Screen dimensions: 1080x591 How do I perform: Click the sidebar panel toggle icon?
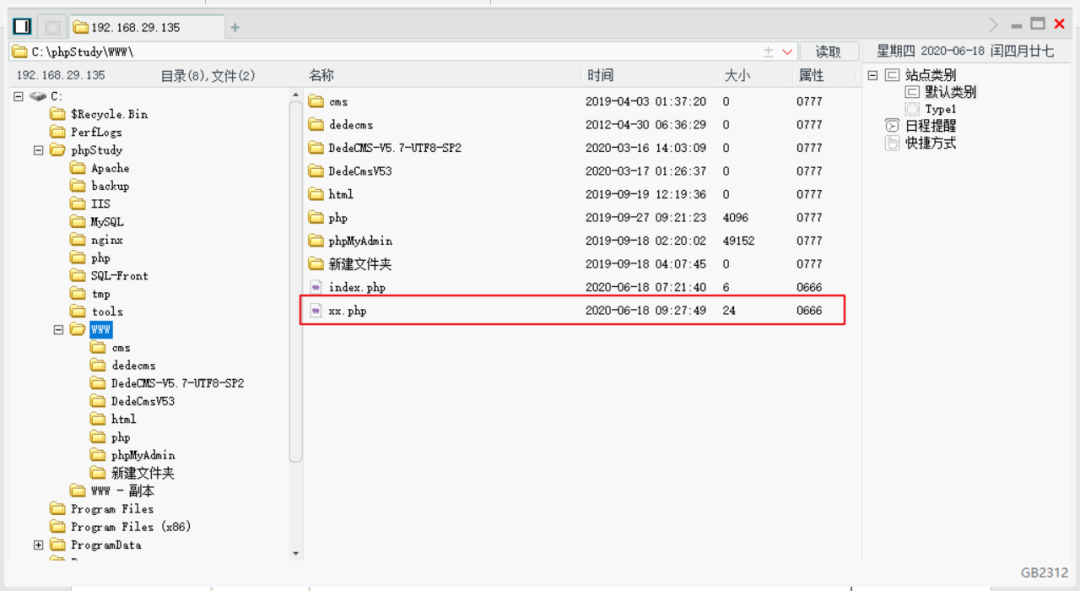coord(22,27)
